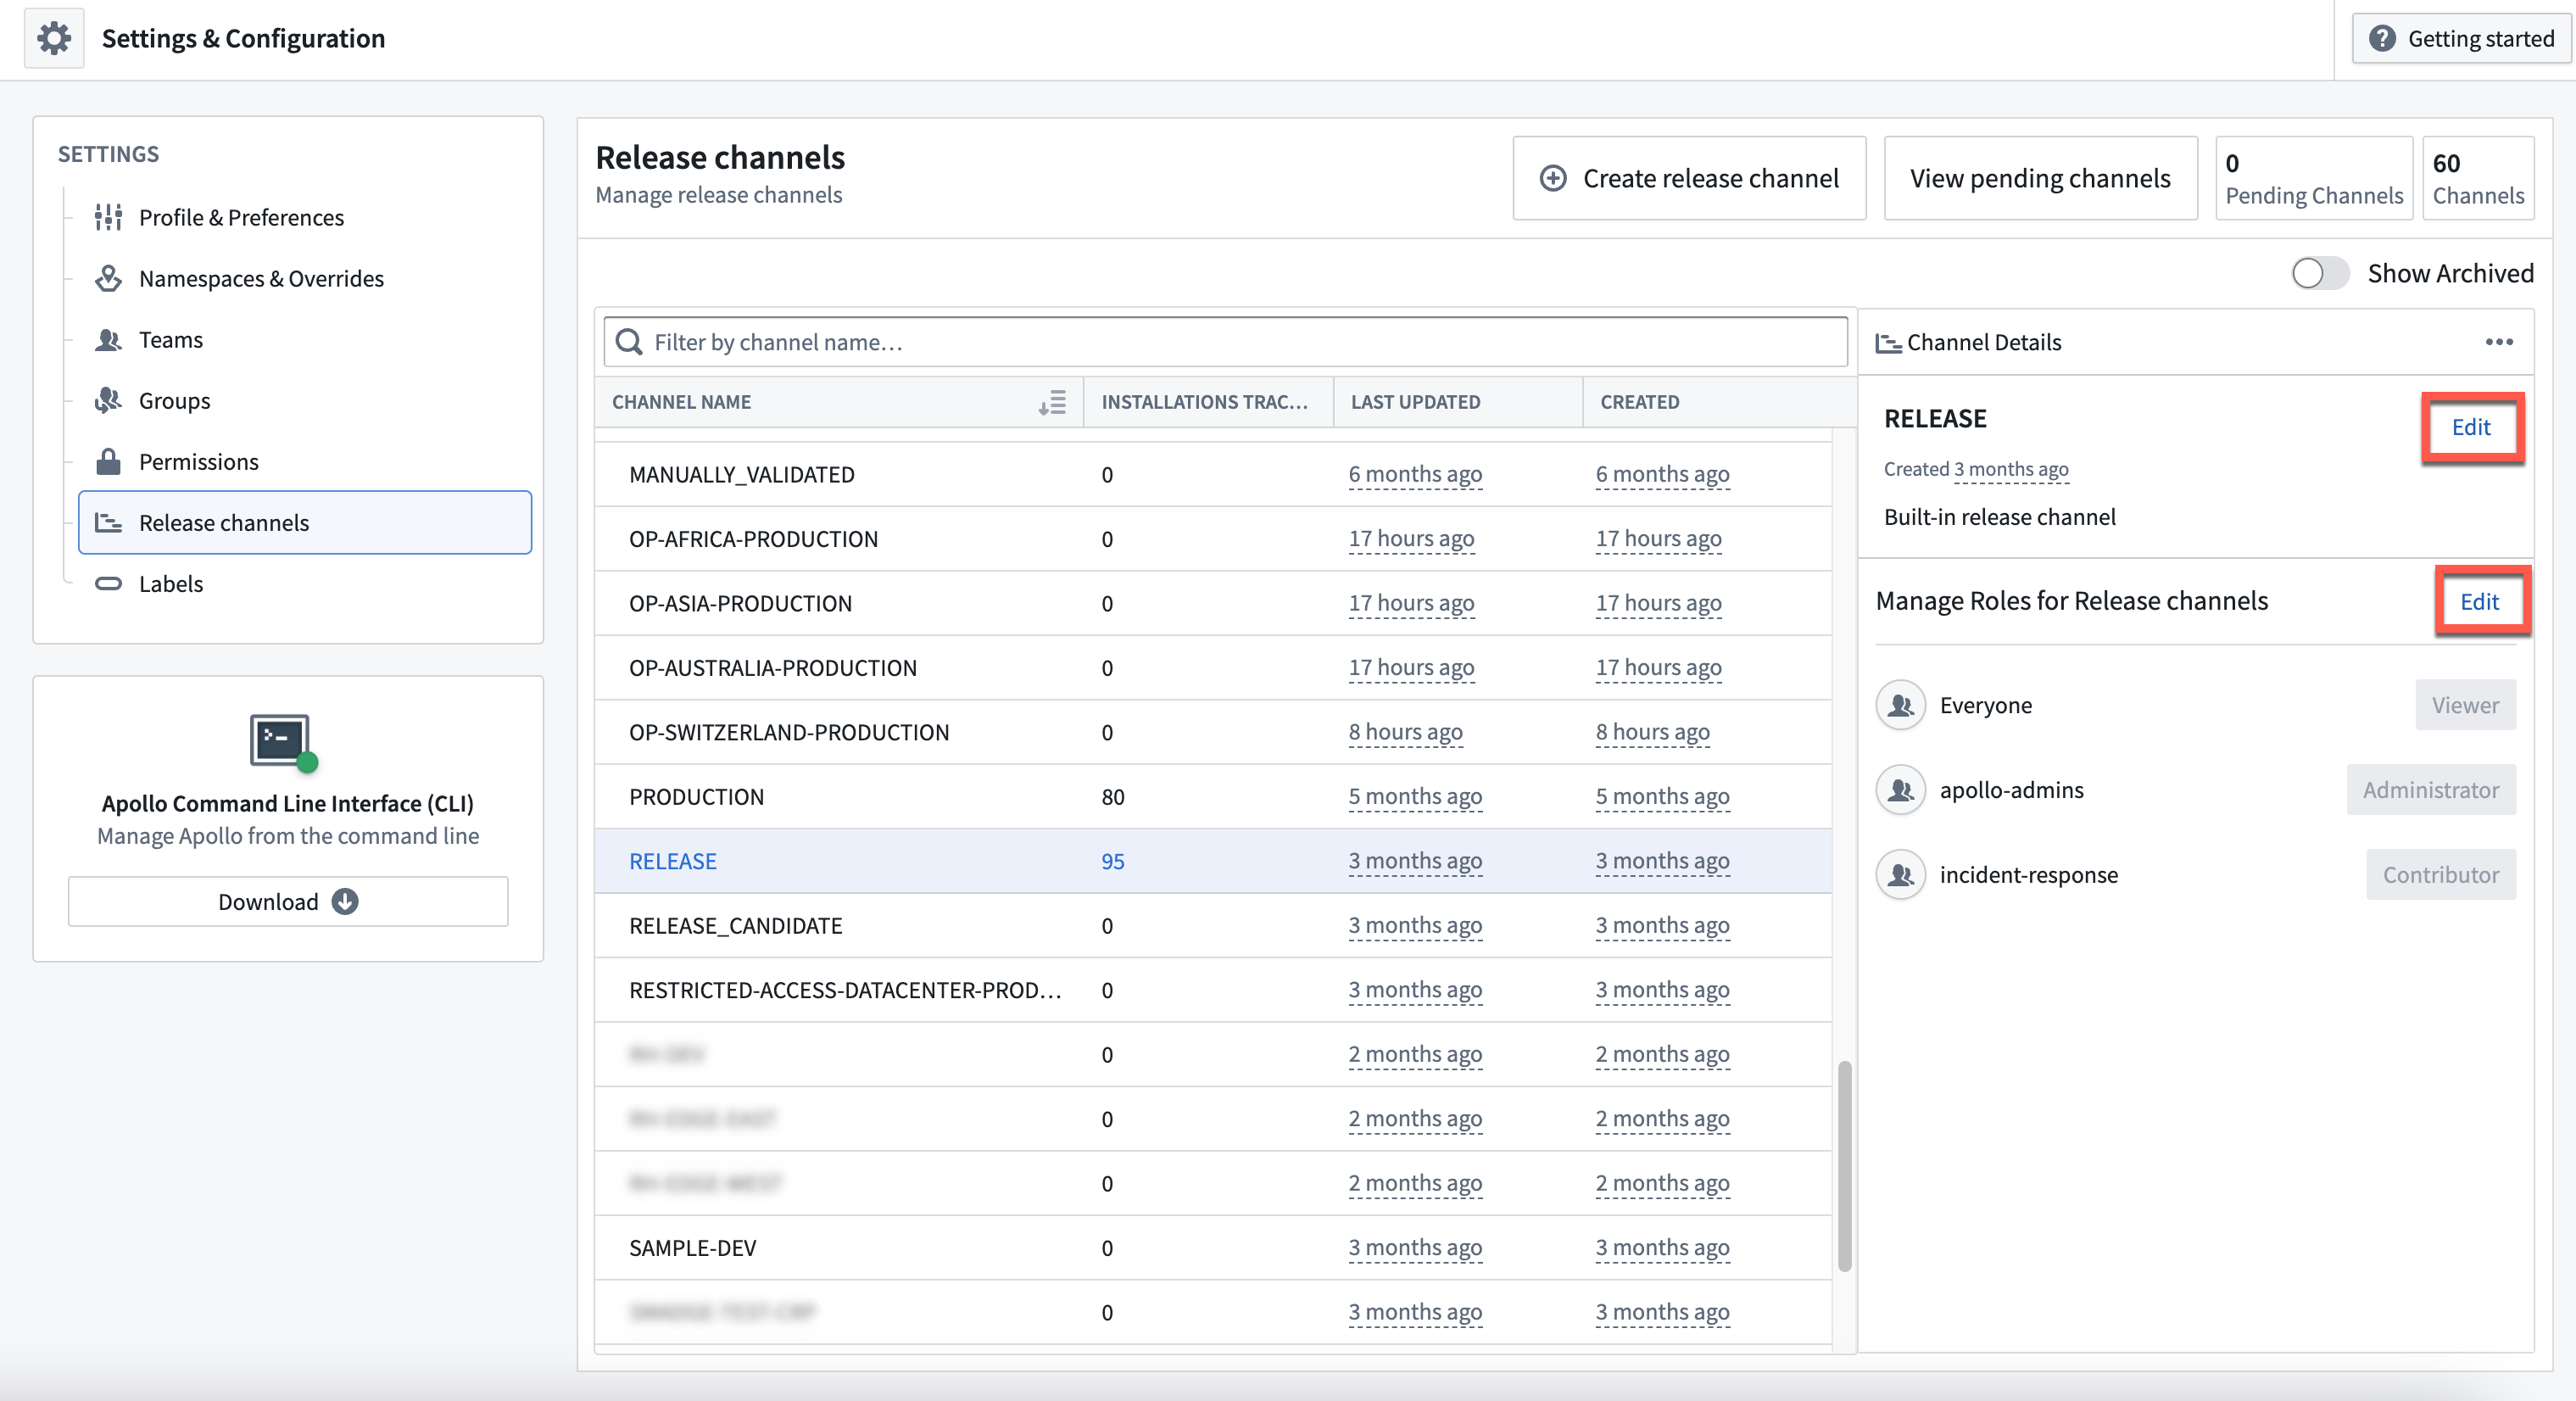Click the plus icon on Create release channel
Screen dimensions: 2576x1401
pos(1552,178)
